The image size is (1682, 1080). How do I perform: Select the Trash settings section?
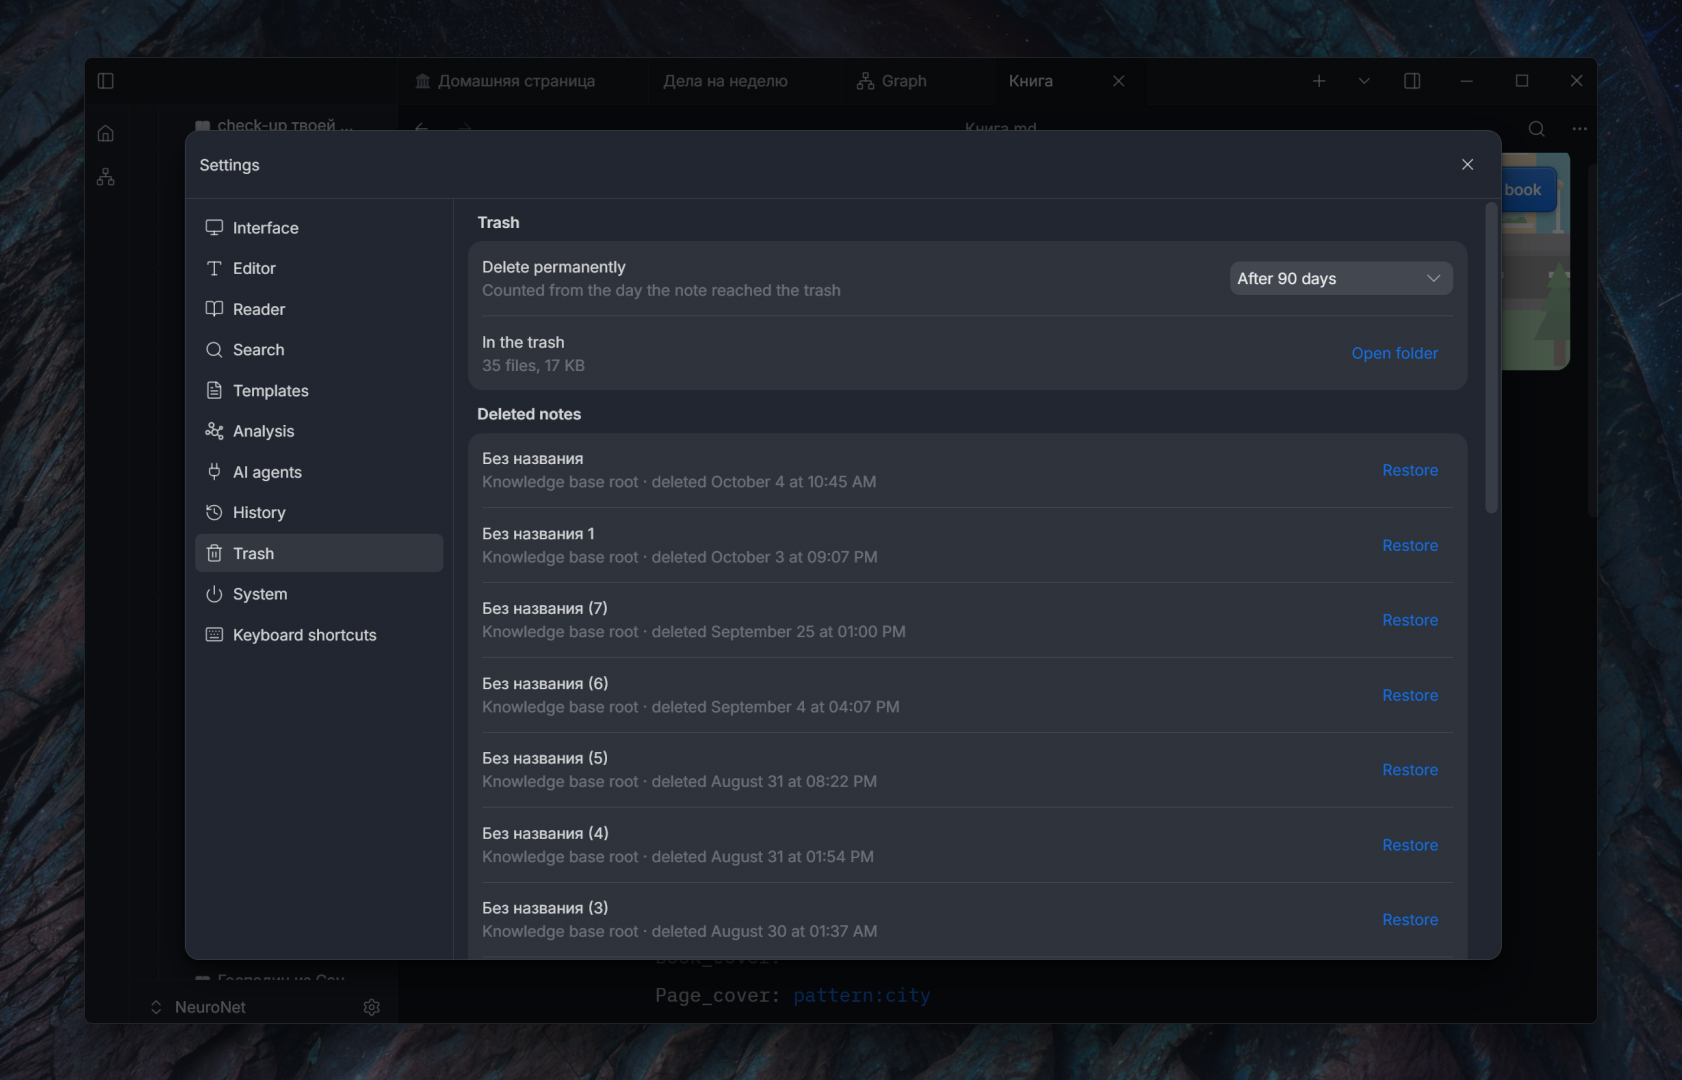tap(319, 553)
